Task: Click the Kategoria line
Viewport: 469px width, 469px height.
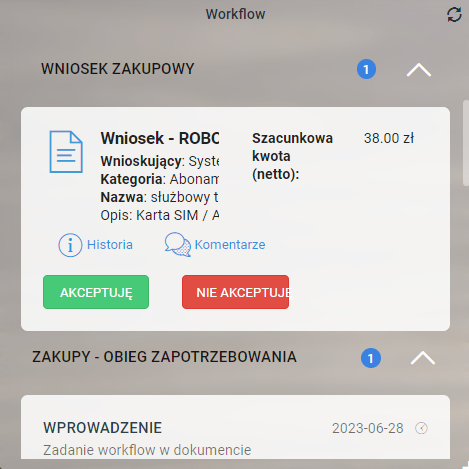Action: (x=160, y=179)
